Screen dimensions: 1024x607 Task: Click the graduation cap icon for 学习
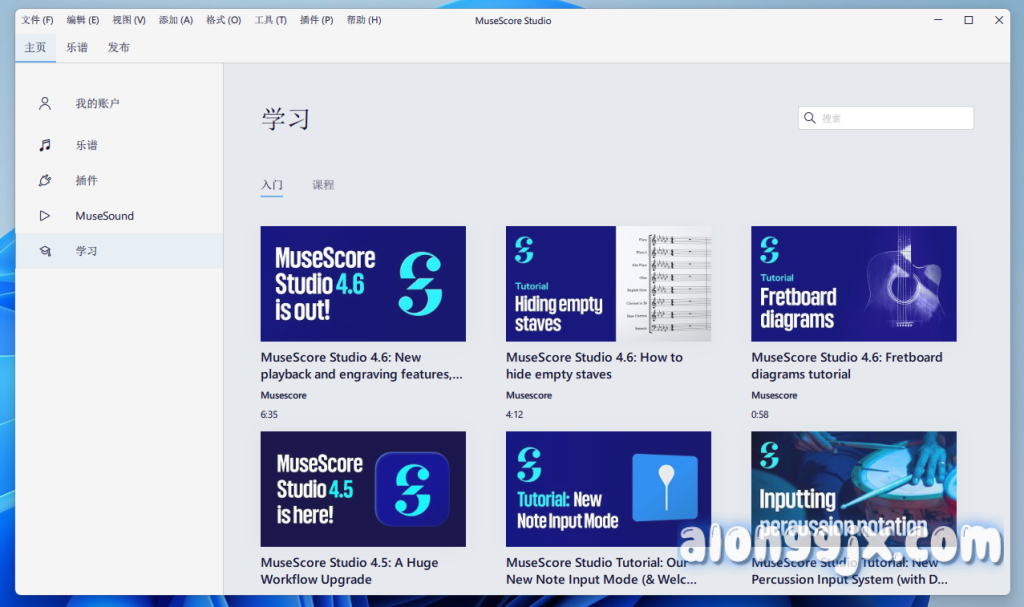point(45,251)
